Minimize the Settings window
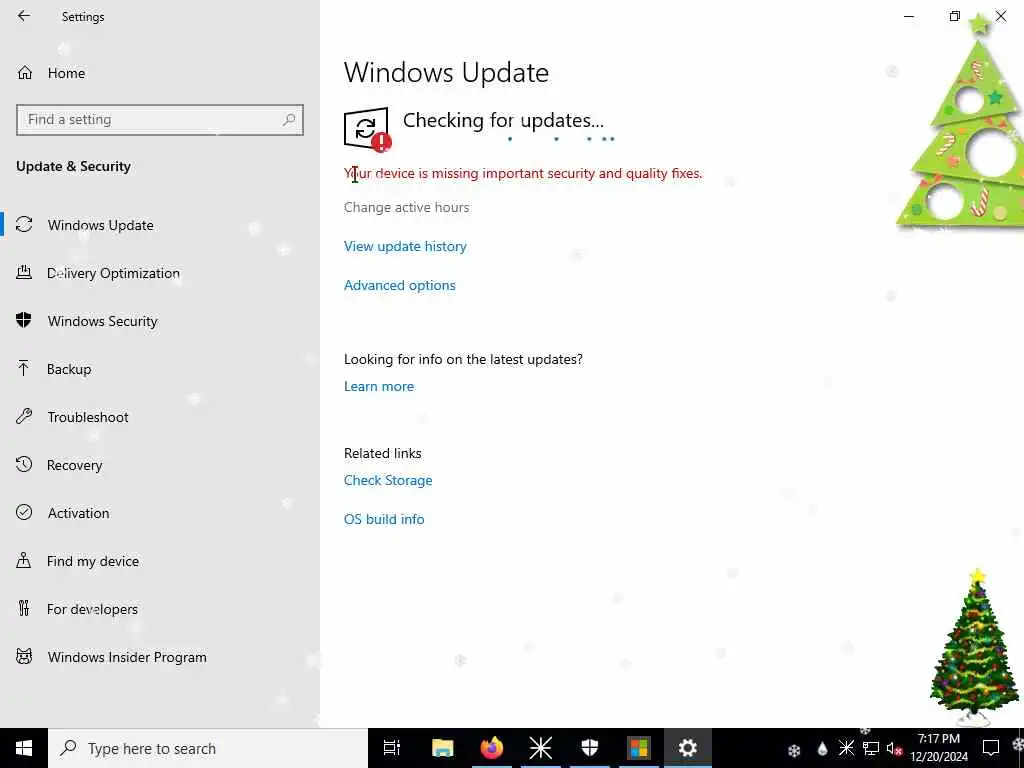Image resolution: width=1024 pixels, height=768 pixels. tap(909, 16)
